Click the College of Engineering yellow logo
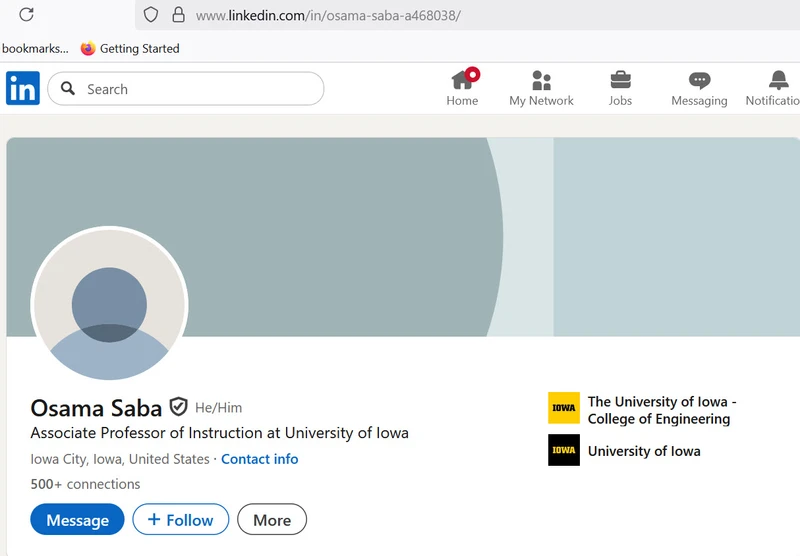Image resolution: width=800 pixels, height=556 pixels. (x=564, y=408)
